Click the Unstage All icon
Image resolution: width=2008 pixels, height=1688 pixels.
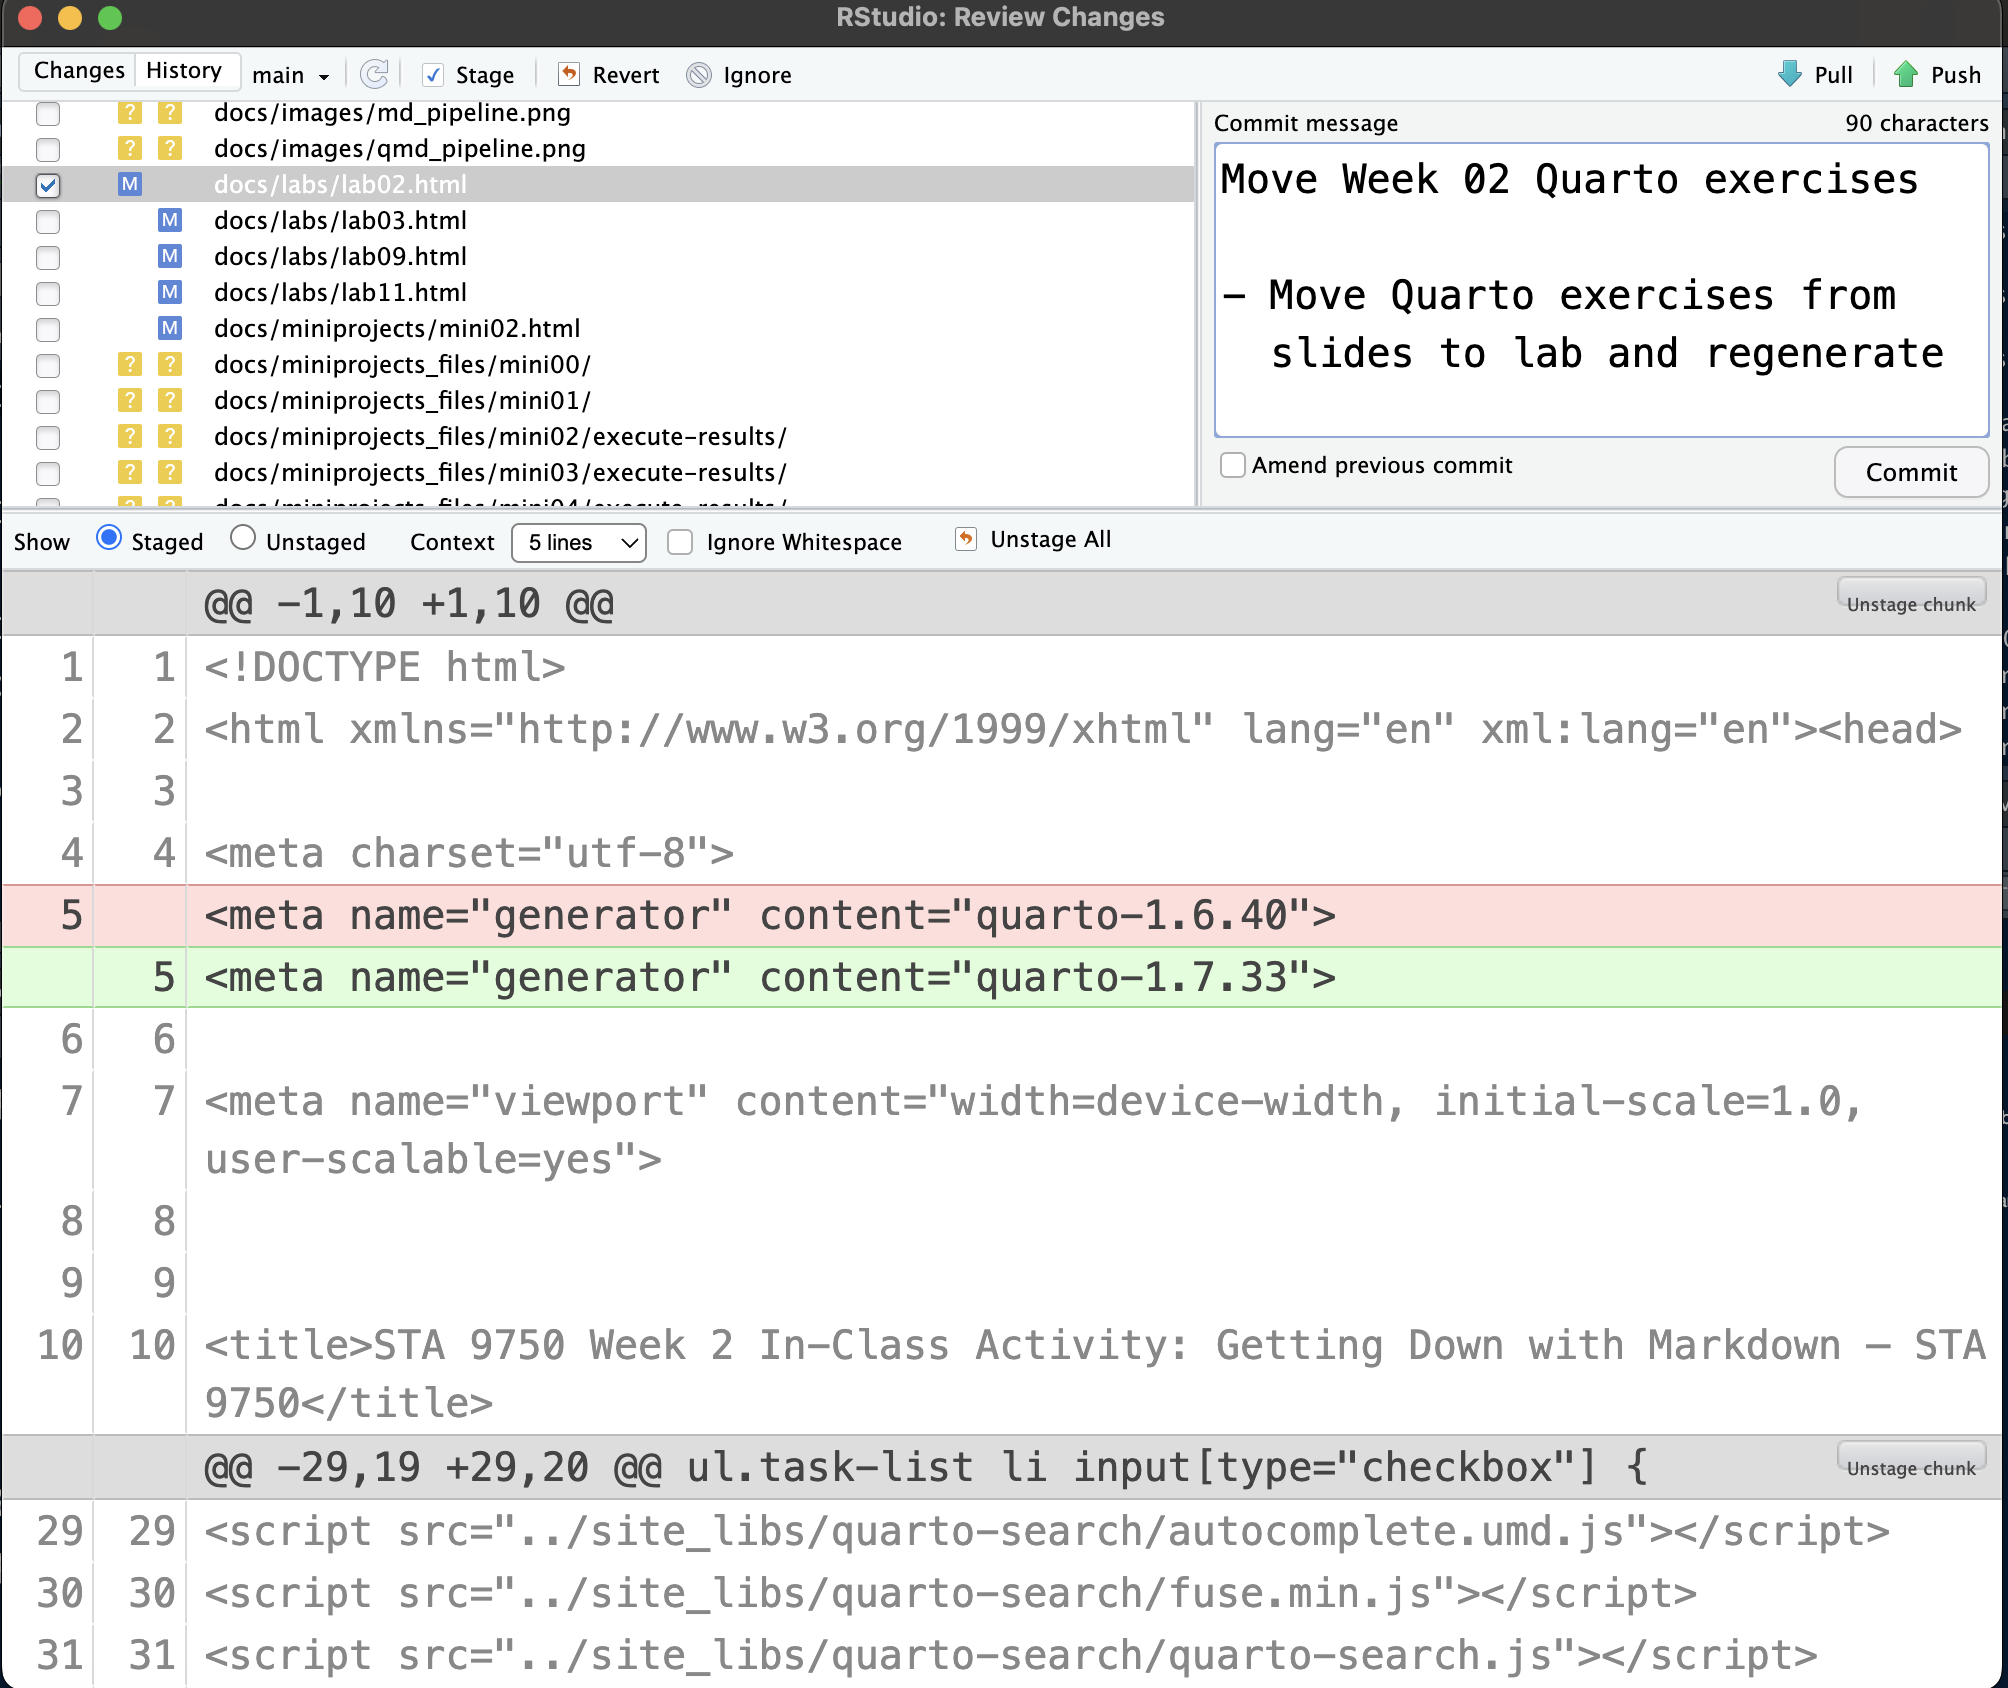[966, 540]
